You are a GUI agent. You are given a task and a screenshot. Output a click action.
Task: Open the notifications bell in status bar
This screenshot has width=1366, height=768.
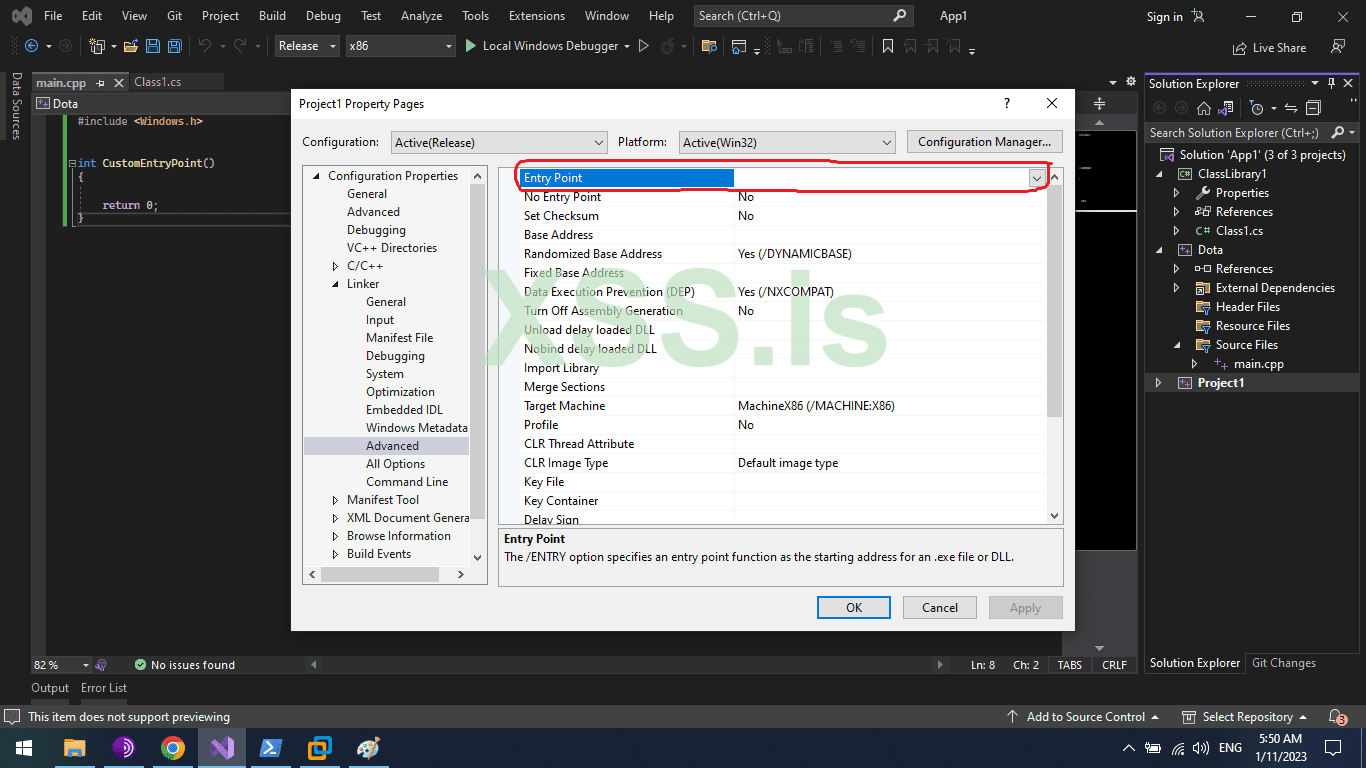pyautogui.click(x=1336, y=717)
